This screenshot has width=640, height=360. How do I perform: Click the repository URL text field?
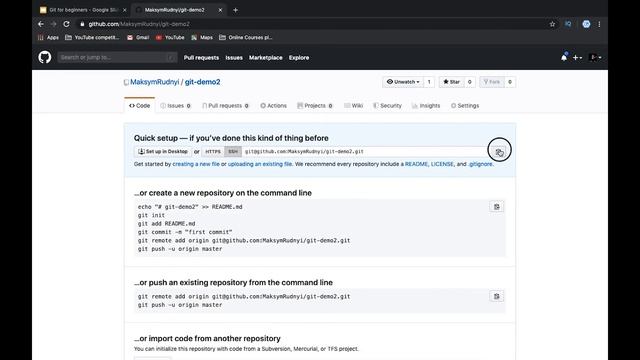[366, 151]
